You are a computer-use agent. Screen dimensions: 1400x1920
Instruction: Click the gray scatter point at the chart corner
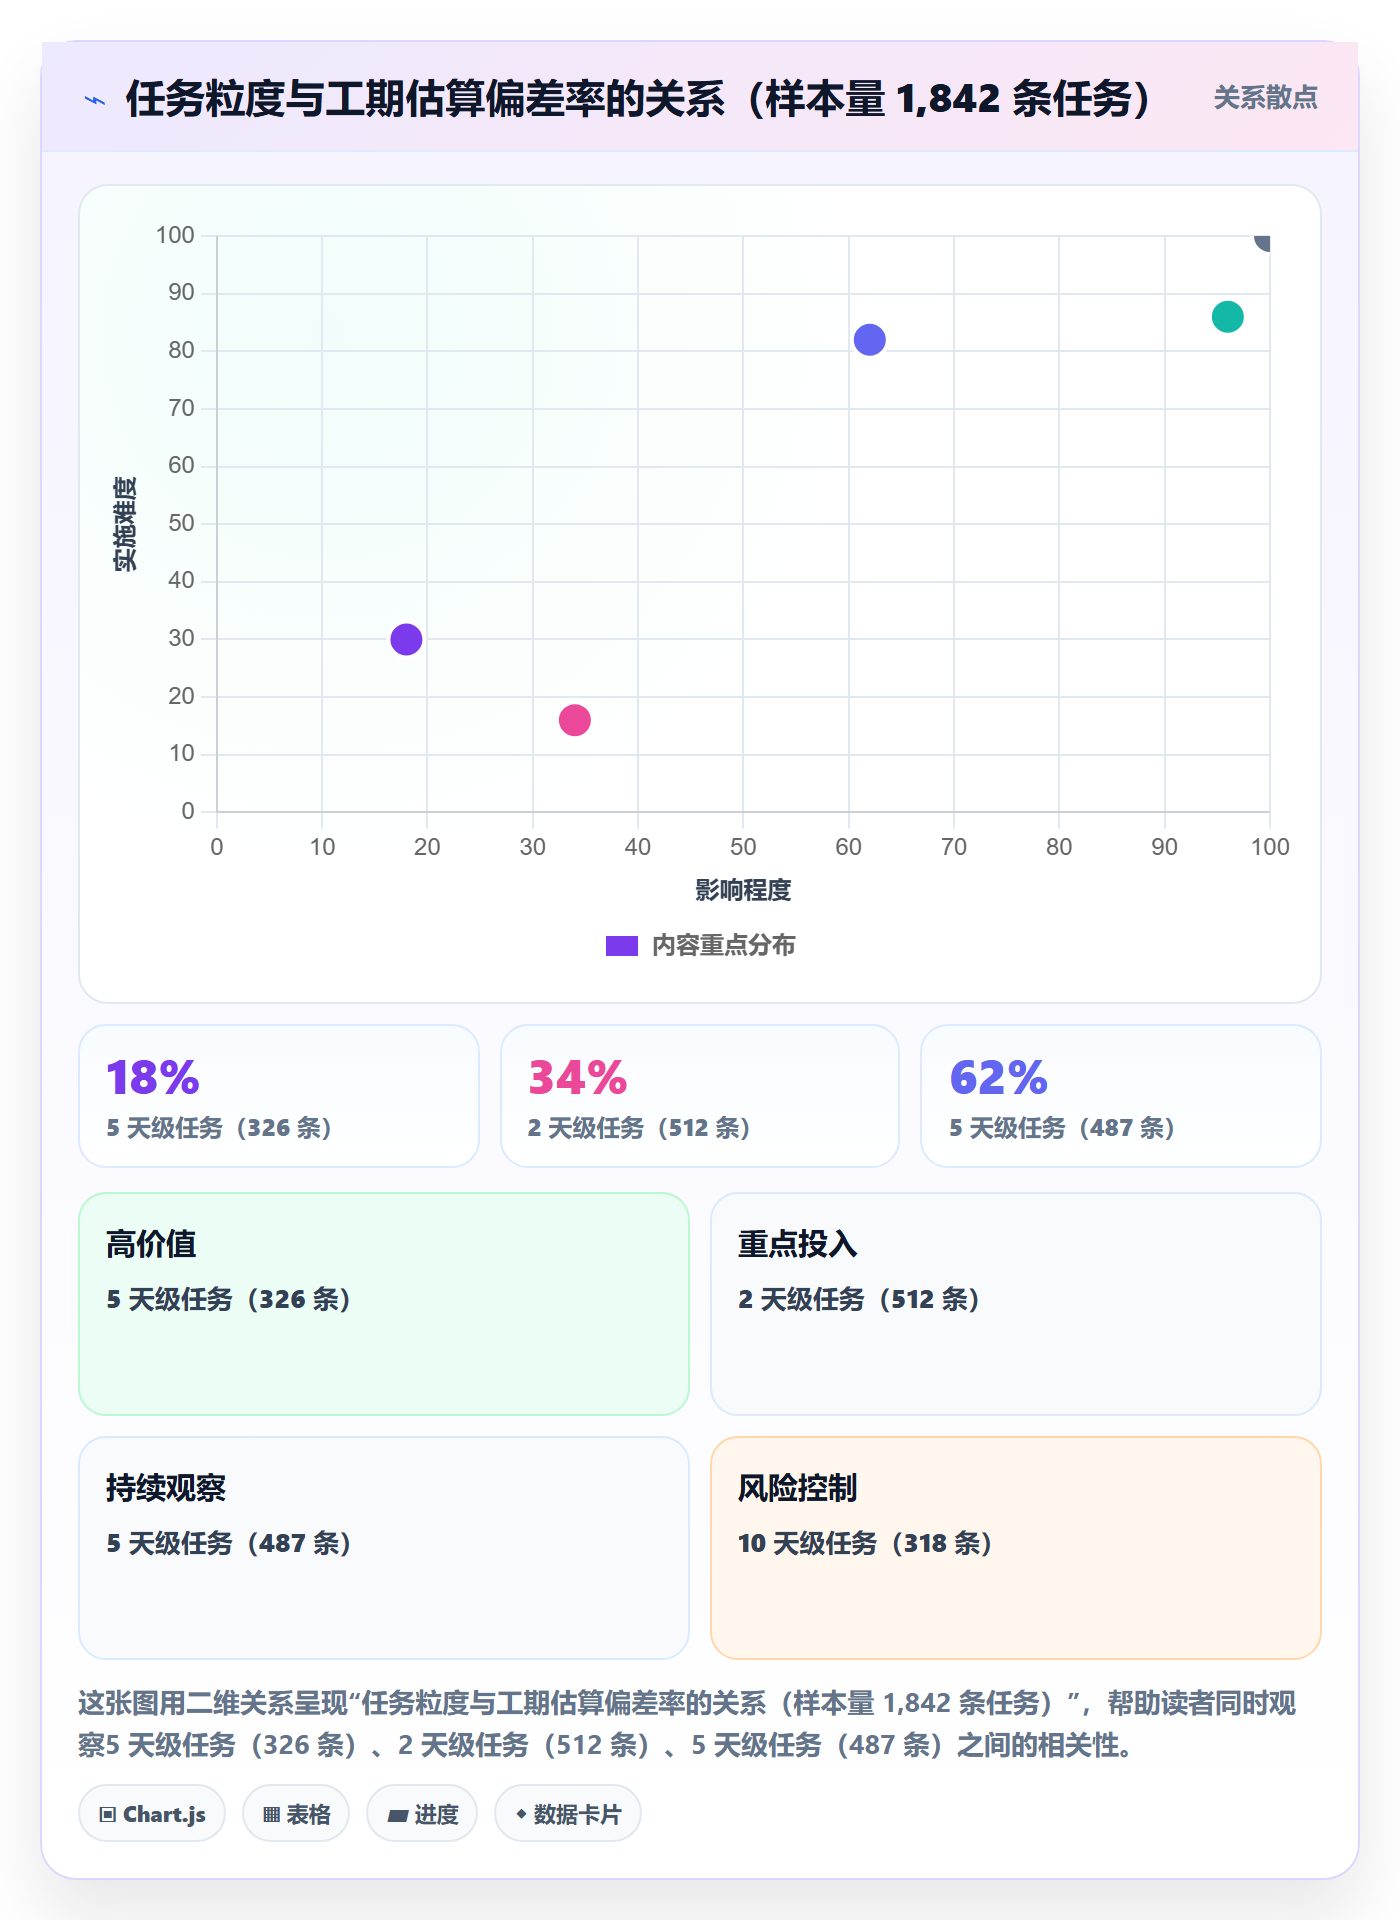1264,241
